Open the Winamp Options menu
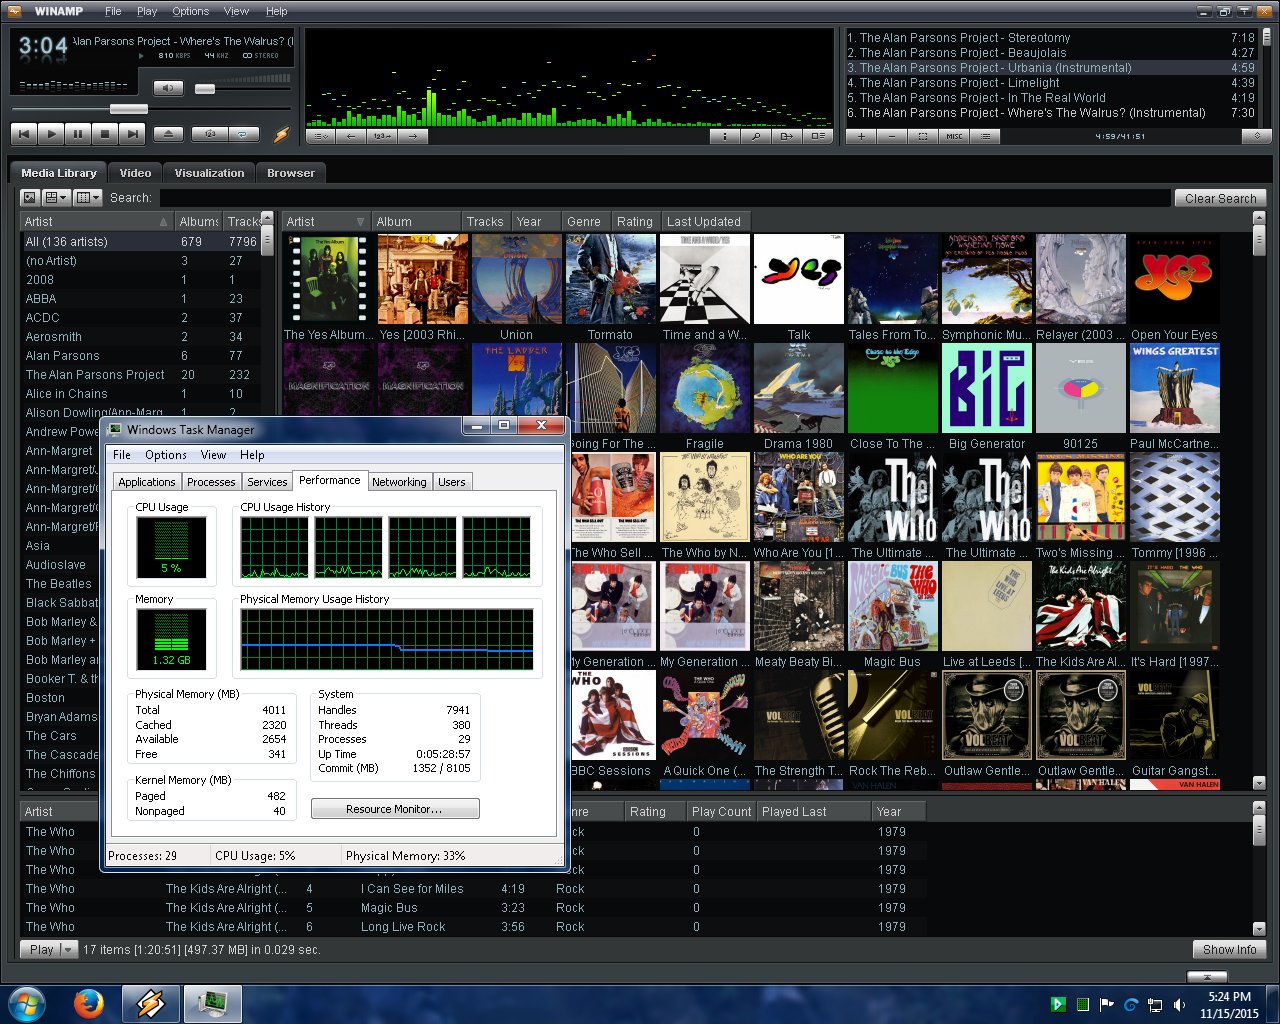The image size is (1280, 1024). coord(190,11)
